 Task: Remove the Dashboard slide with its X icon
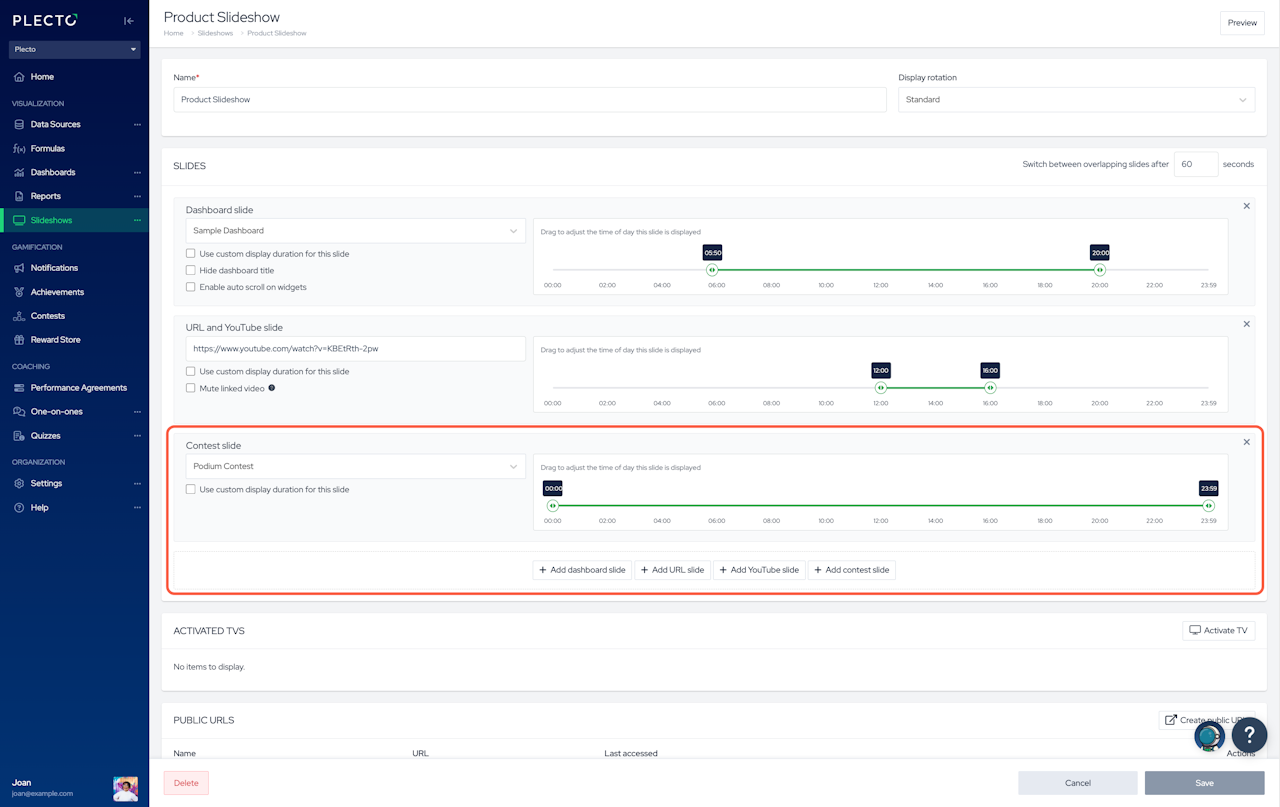1246,206
